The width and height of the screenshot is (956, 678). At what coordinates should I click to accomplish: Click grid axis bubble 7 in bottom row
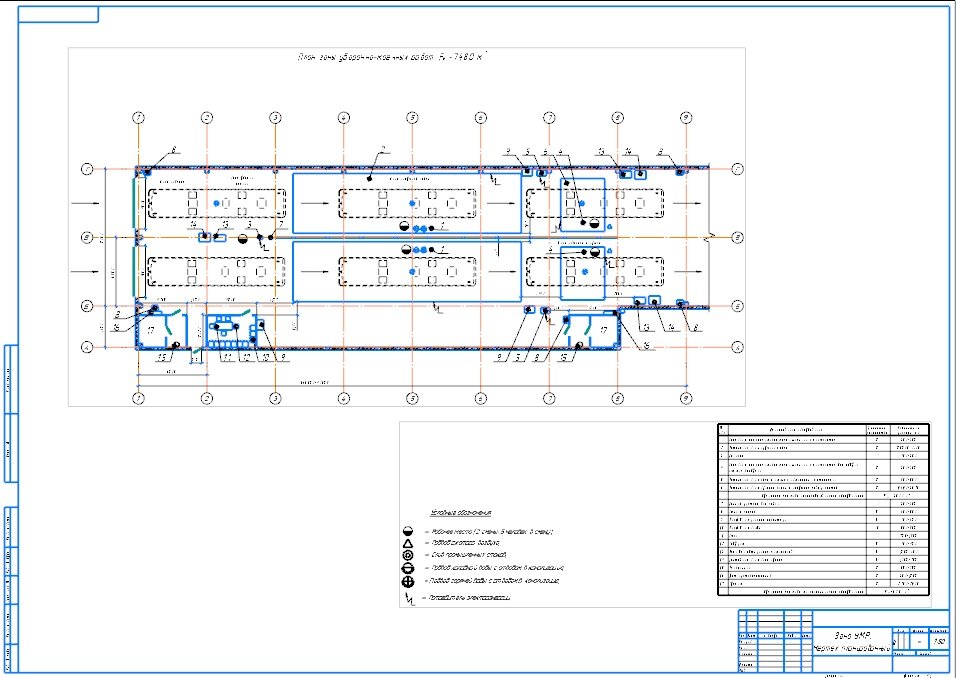pos(549,398)
